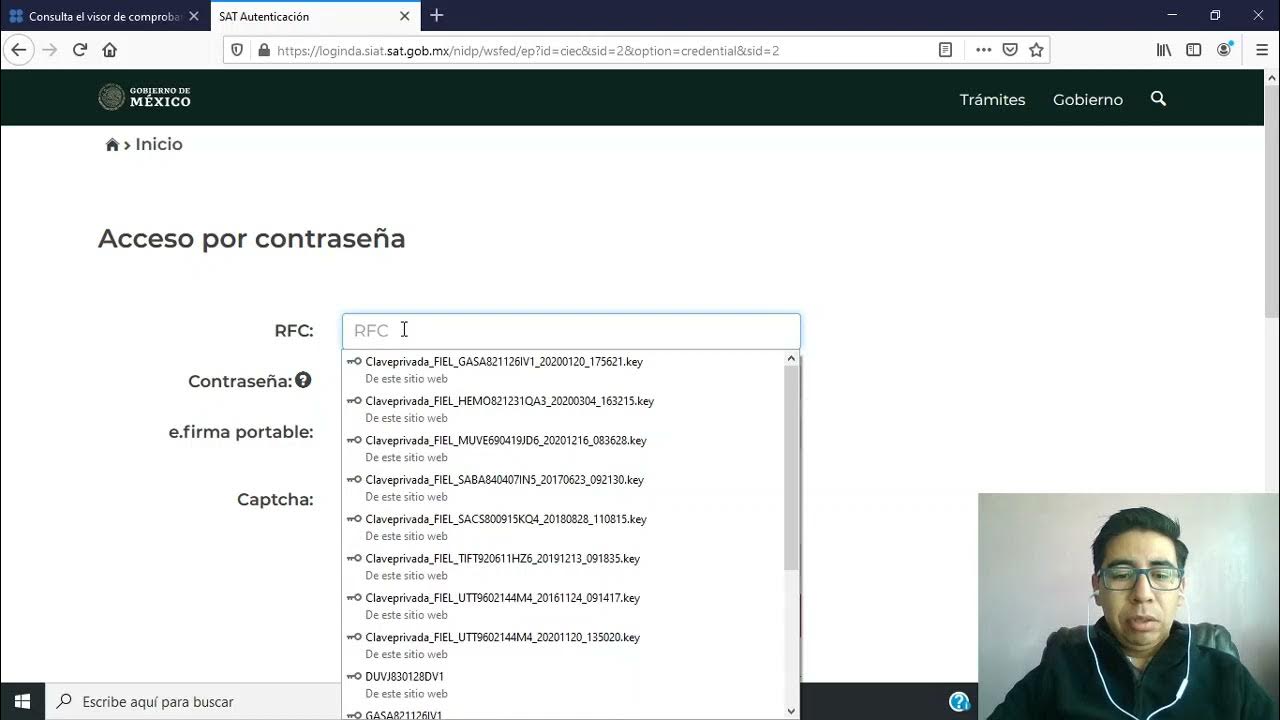Image resolution: width=1280 pixels, height=720 pixels.
Task: Choose the MUVE690419JD6 key suggestion
Action: (x=563, y=448)
